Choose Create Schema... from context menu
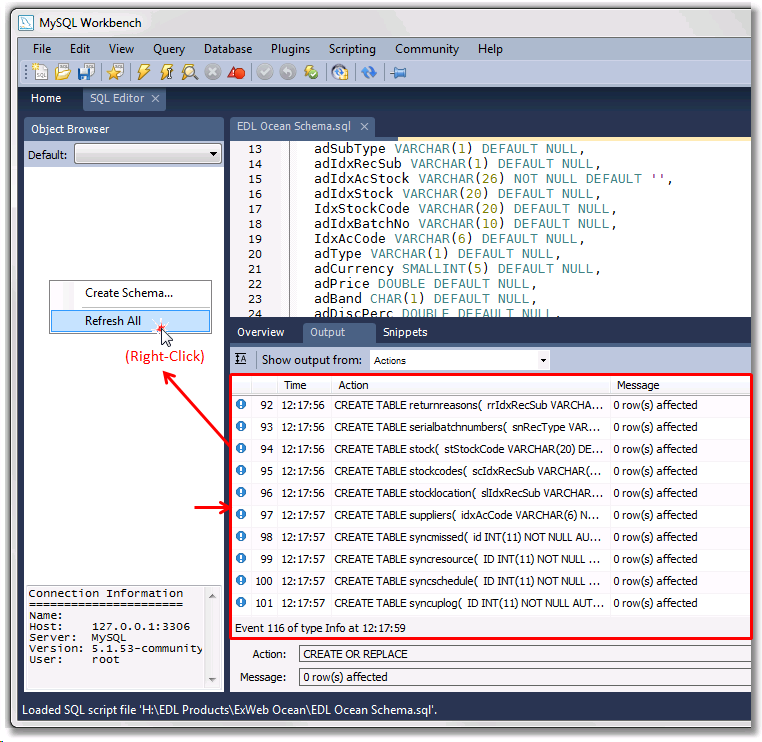Image resolution: width=762 pixels, height=742 pixels. coord(129,293)
